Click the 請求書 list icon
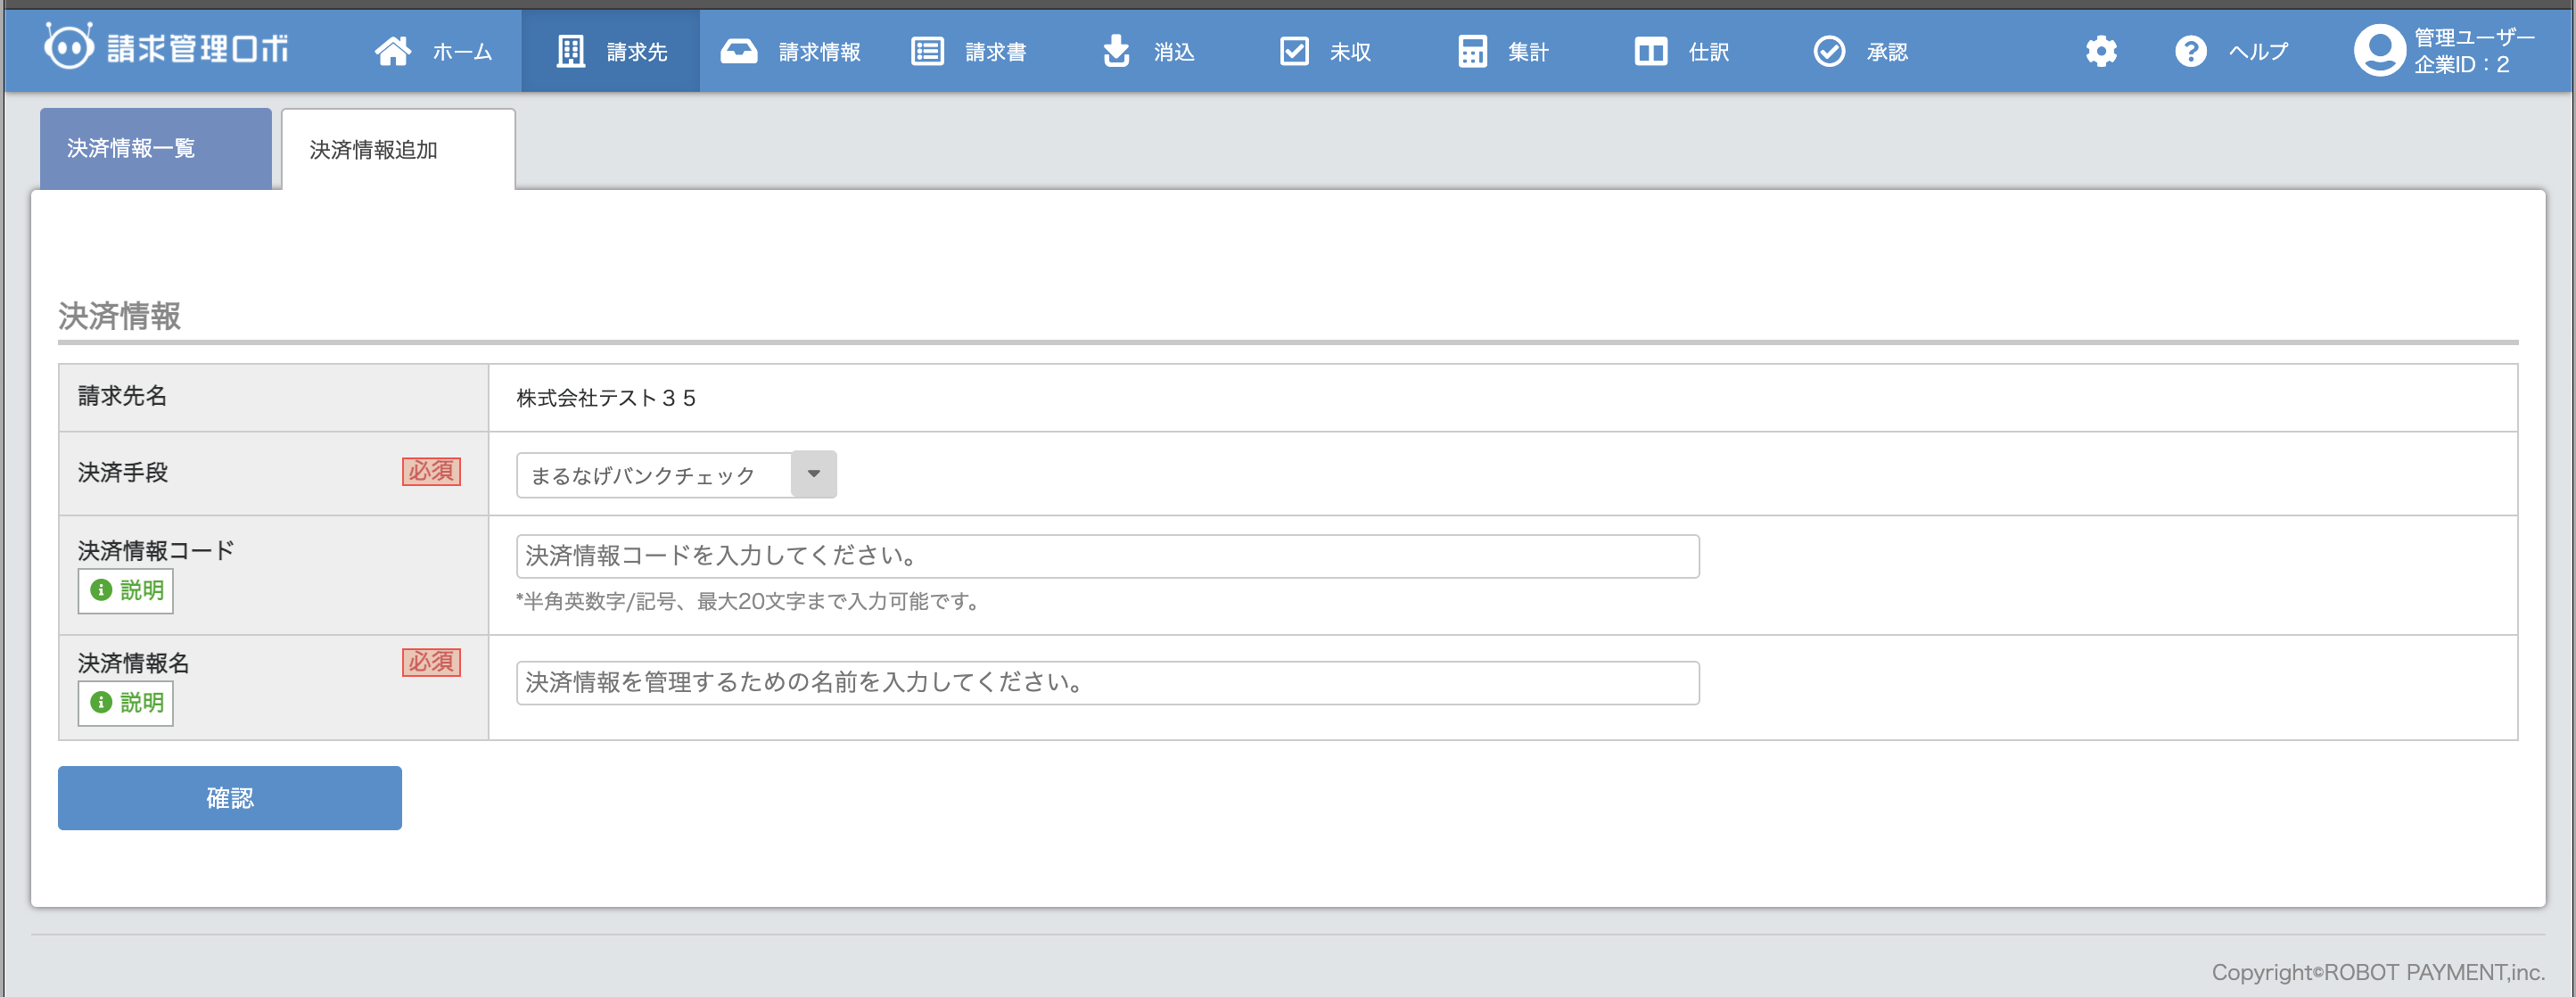 tap(927, 51)
